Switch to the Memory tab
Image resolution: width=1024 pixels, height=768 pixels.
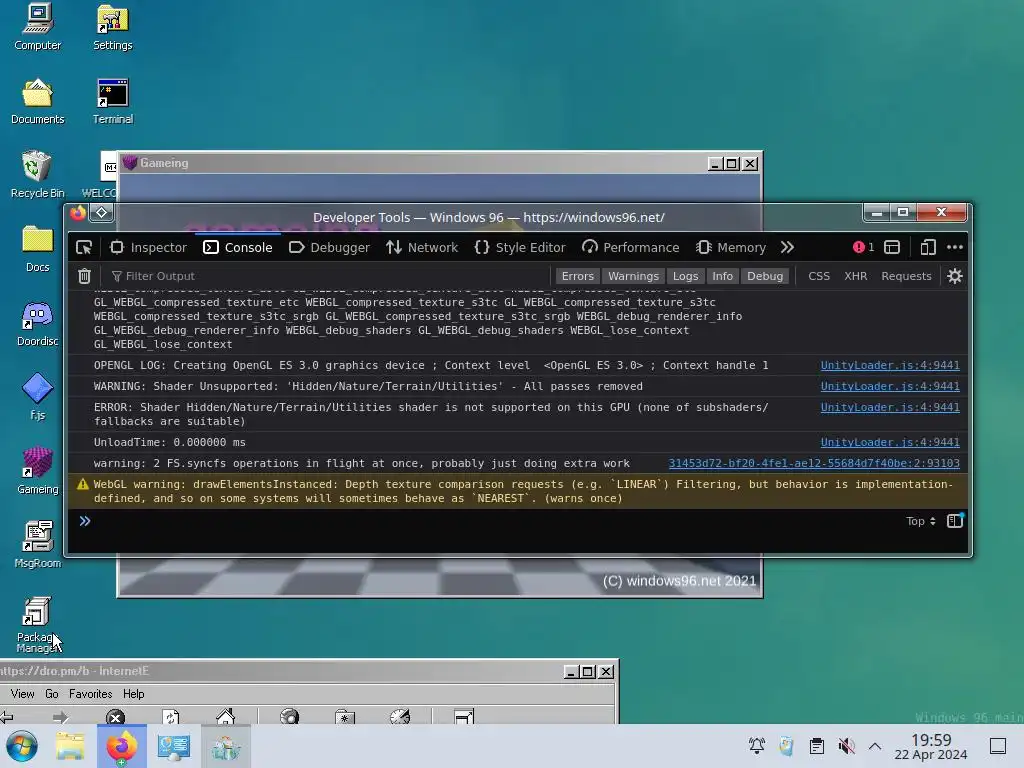[x=731, y=248]
